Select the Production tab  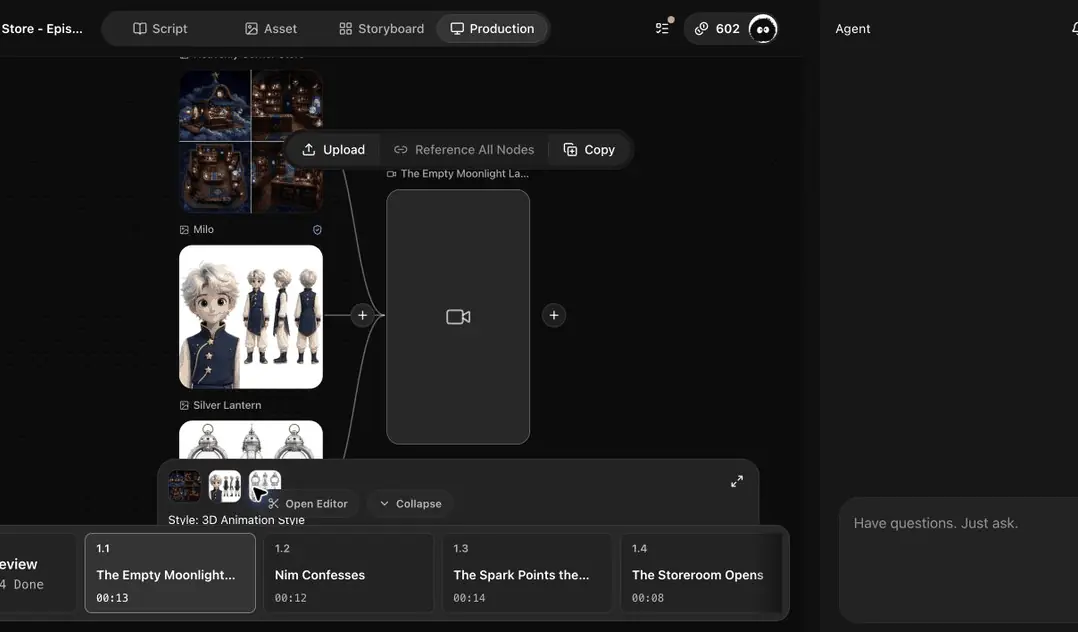(492, 29)
